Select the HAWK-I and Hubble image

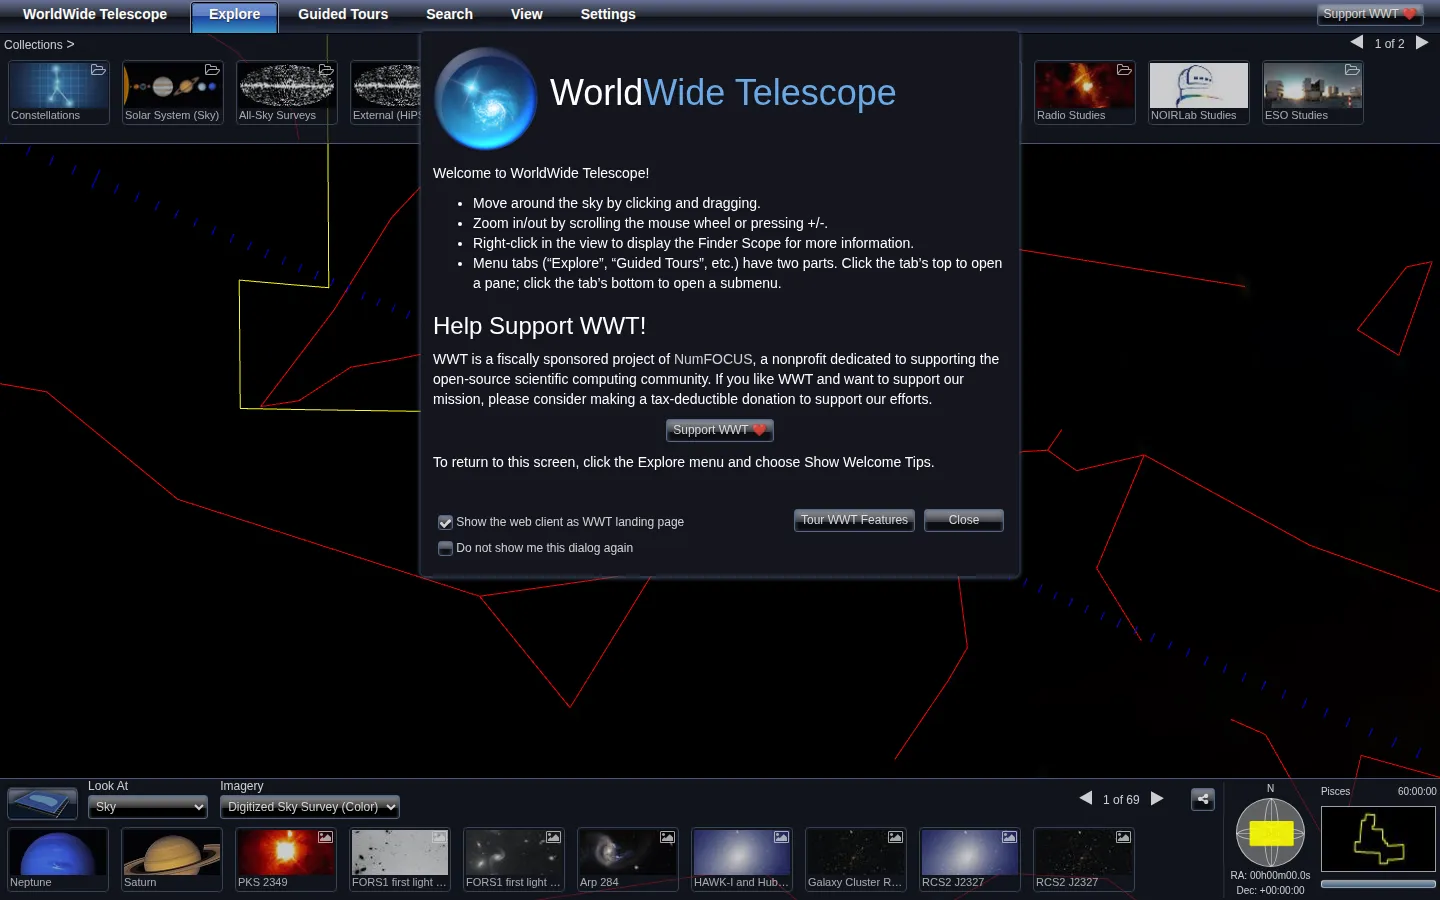tap(742, 859)
